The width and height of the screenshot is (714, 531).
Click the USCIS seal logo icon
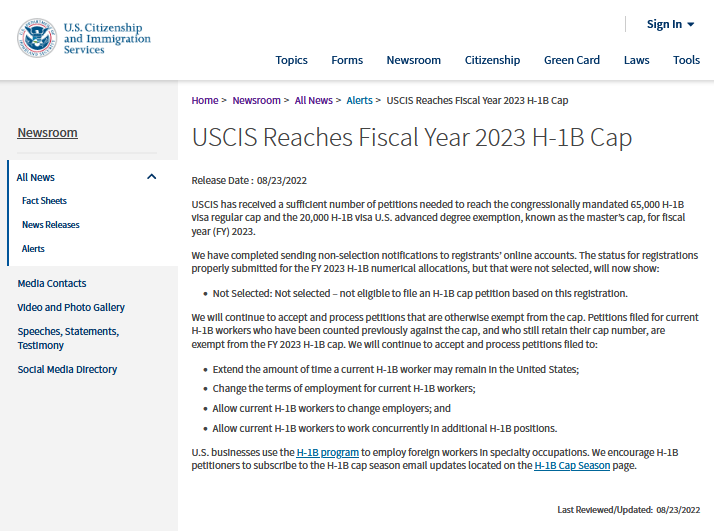point(37,38)
